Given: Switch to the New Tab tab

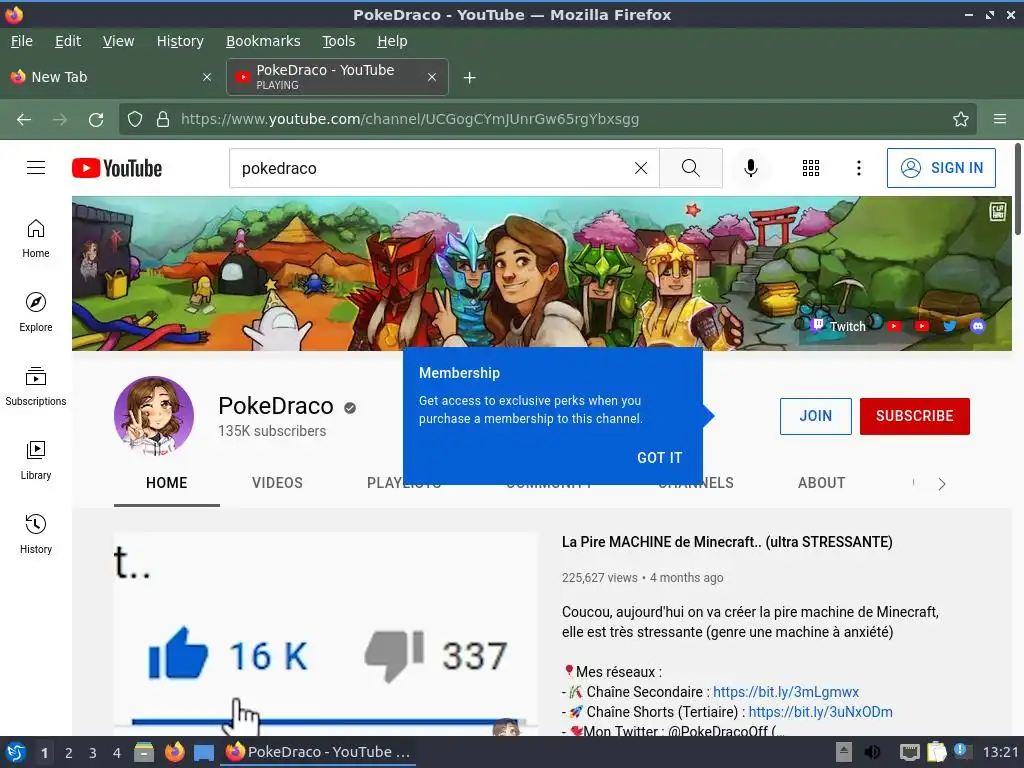Looking at the screenshot, I should (x=111, y=77).
